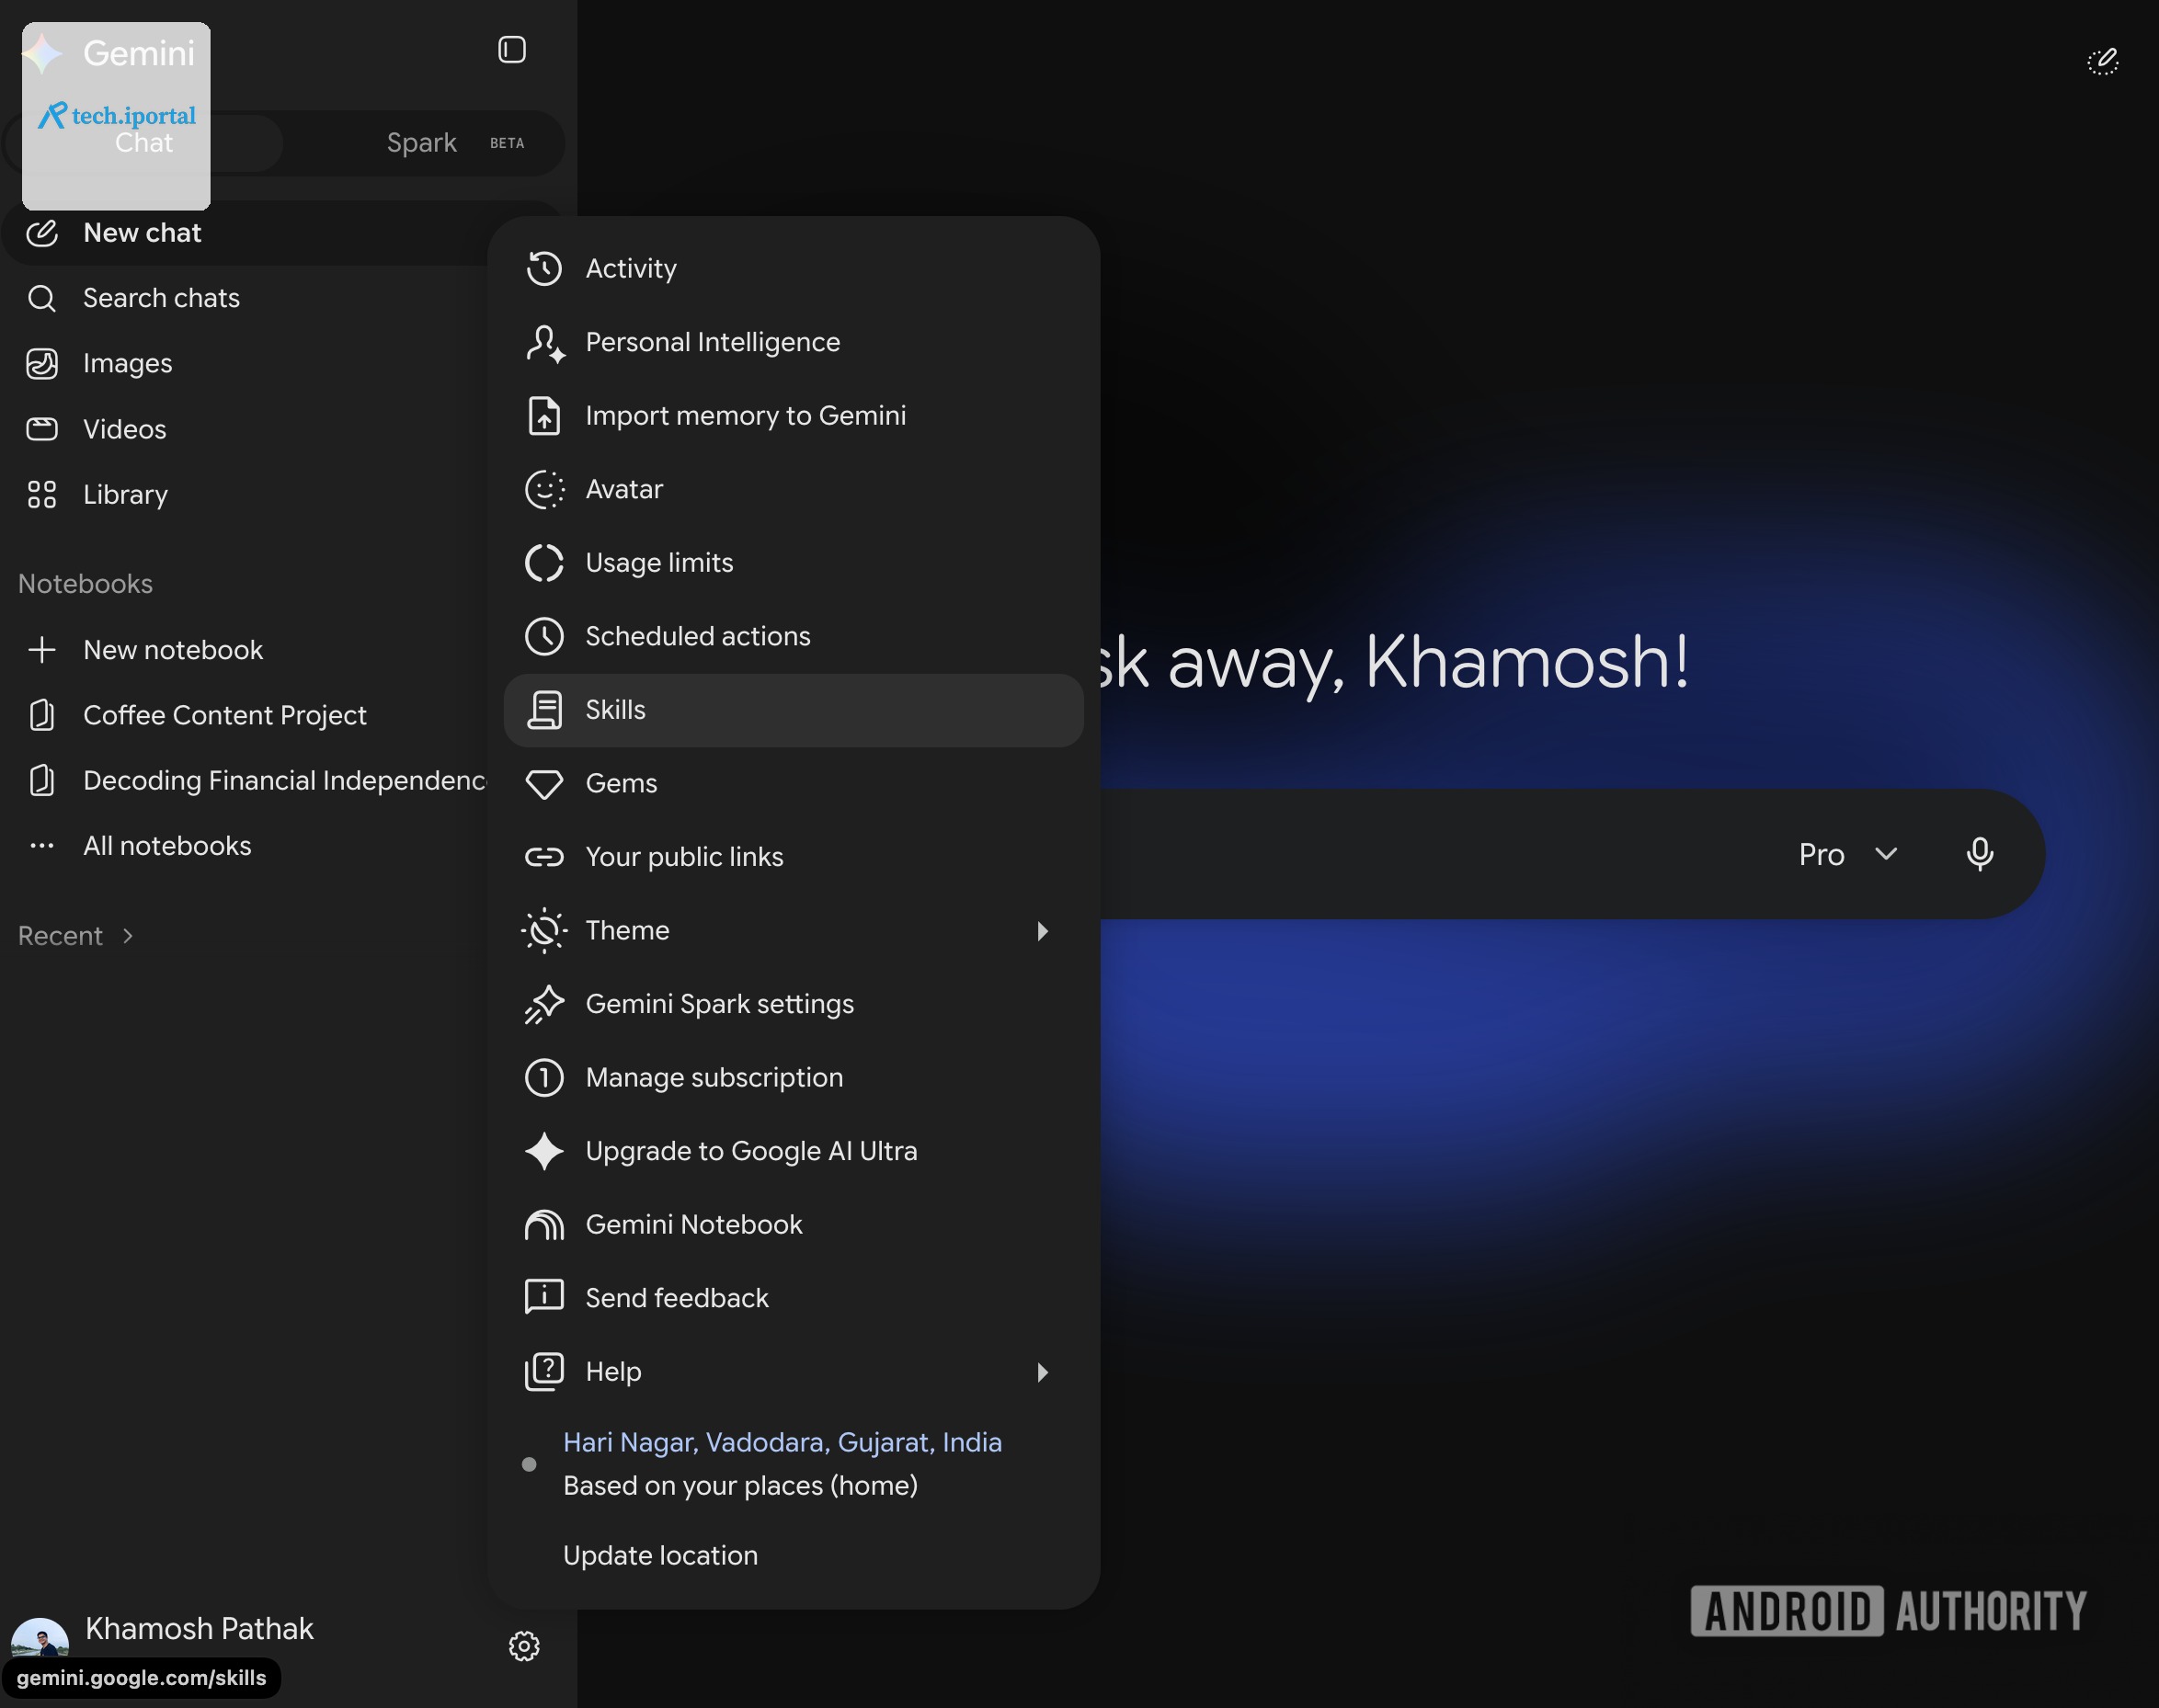Select Import memory to Gemini
Image resolution: width=2159 pixels, height=1708 pixels.
(793, 415)
